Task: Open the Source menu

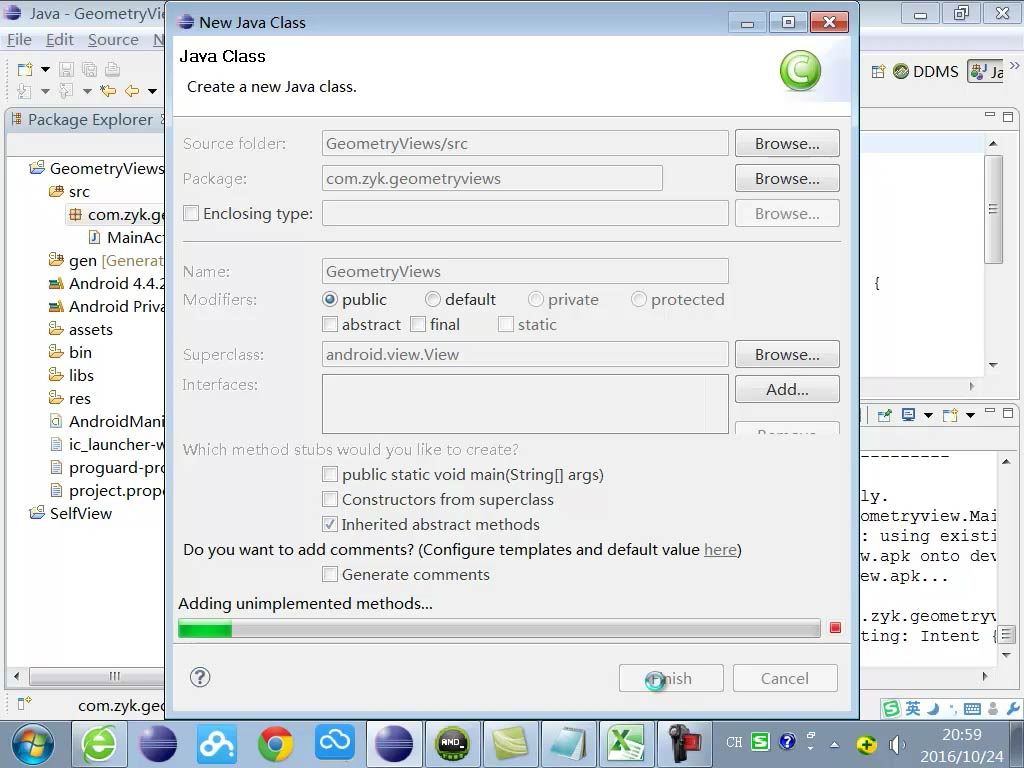Action: (113, 40)
